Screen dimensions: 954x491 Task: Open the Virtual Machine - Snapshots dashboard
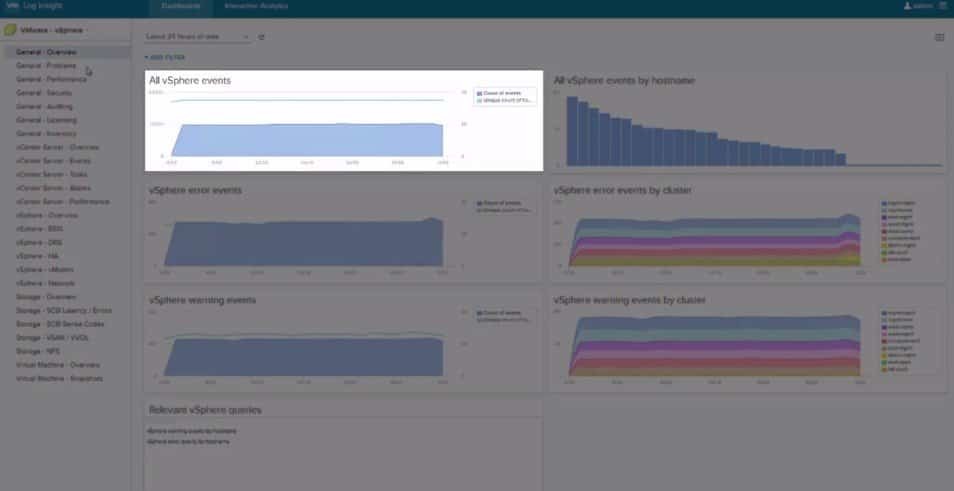pyautogui.click(x=59, y=378)
